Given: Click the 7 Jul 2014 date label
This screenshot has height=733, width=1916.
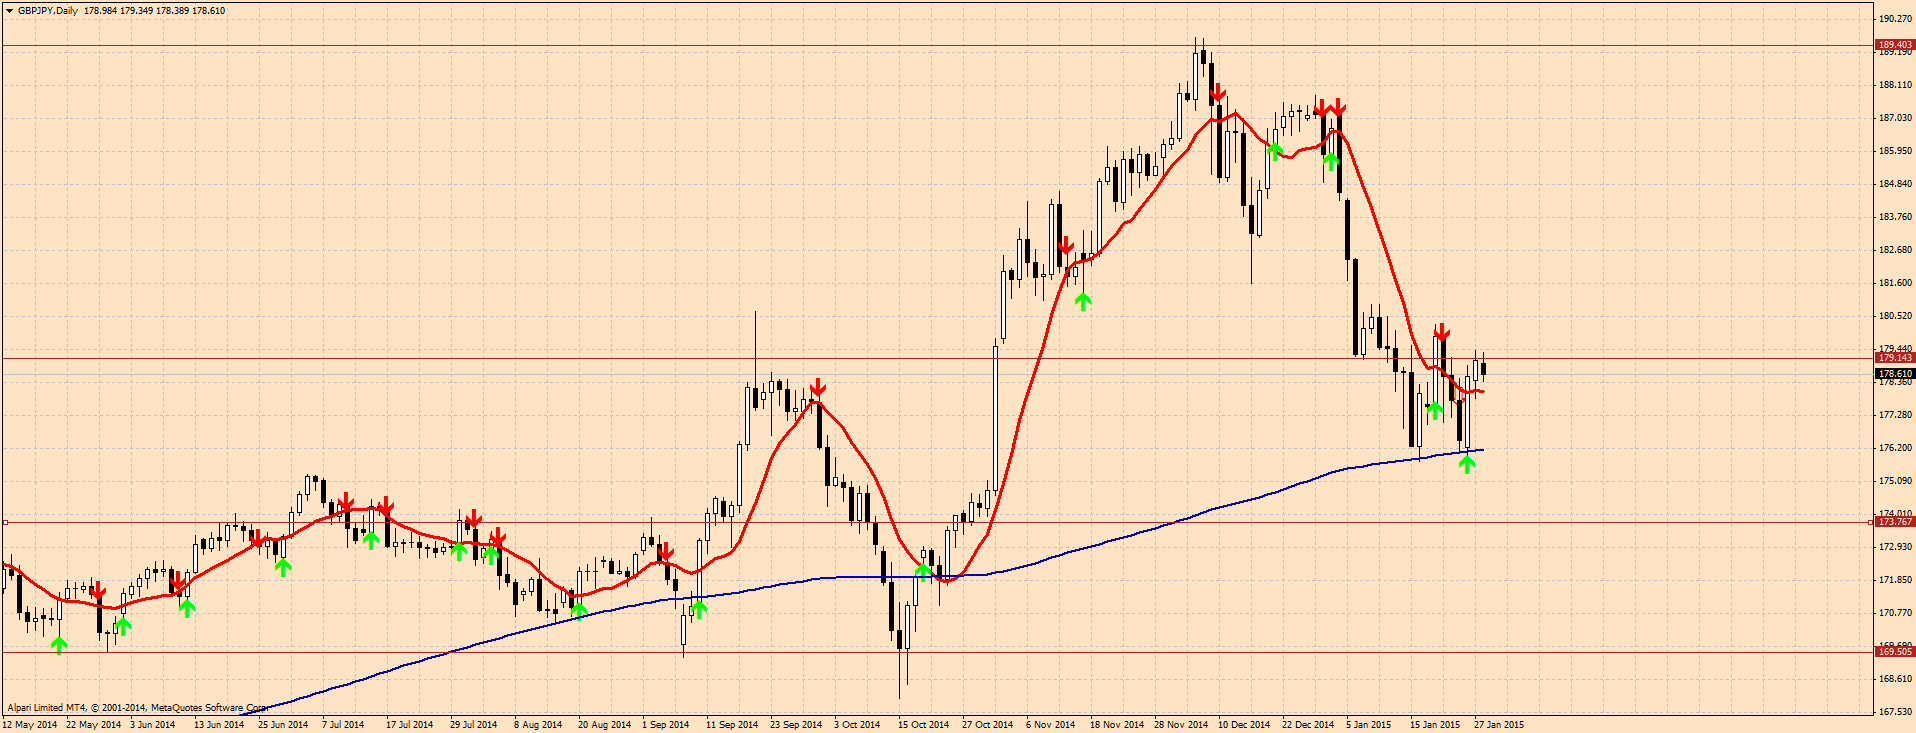Looking at the screenshot, I should tap(343, 725).
